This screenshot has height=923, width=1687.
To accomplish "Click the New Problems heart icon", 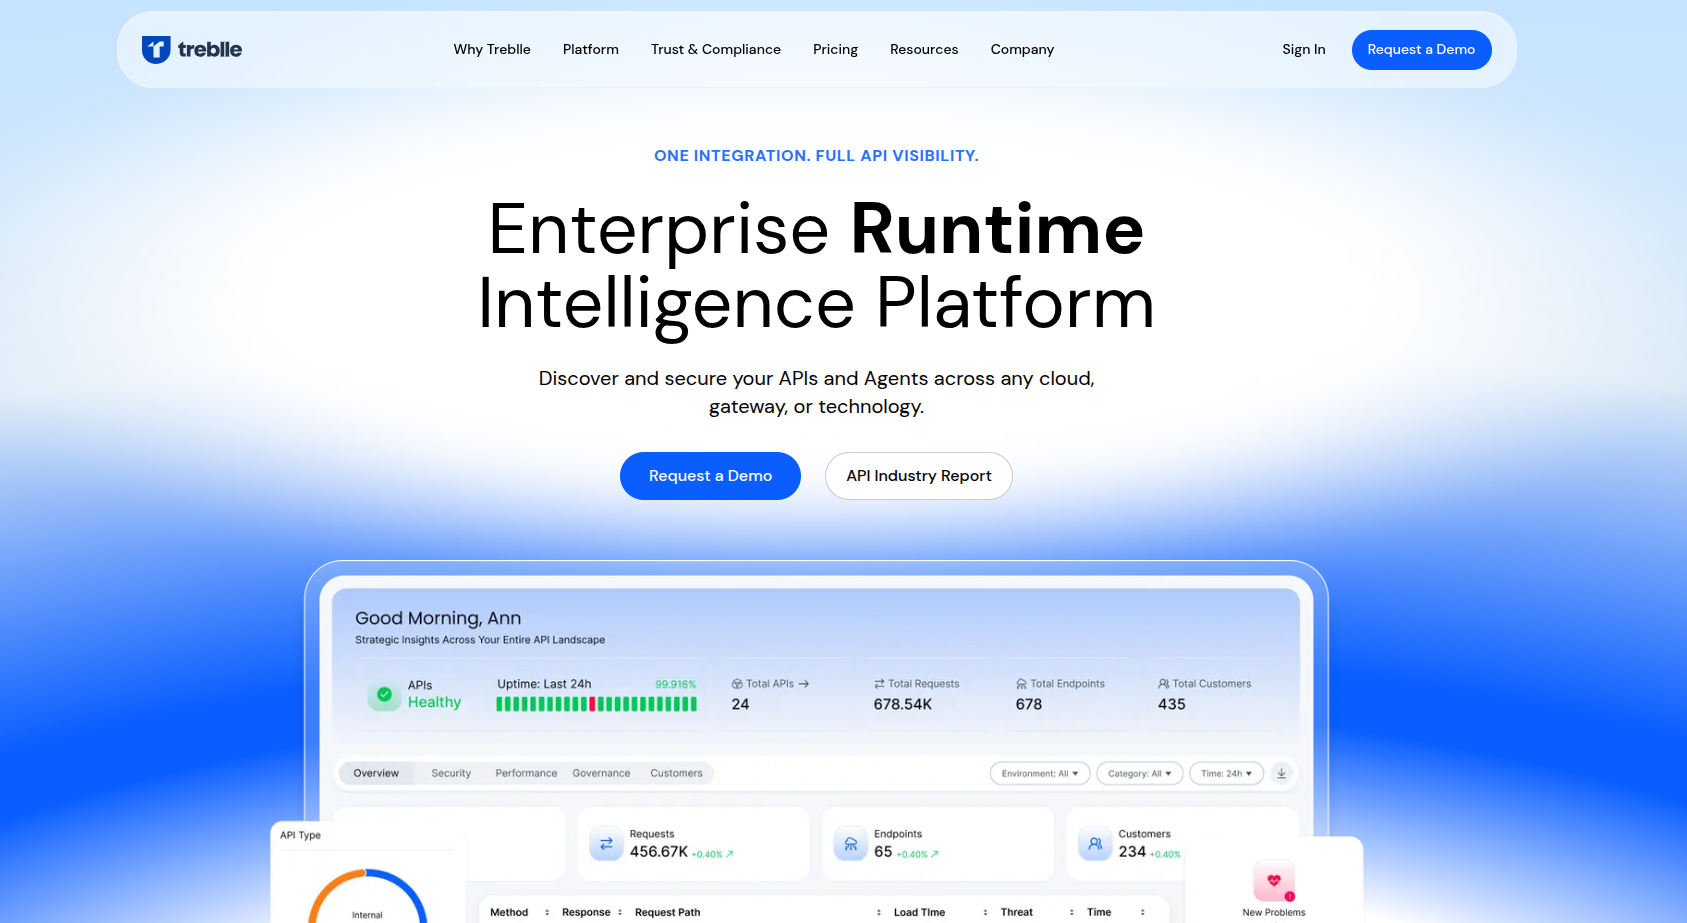I will coord(1274,881).
